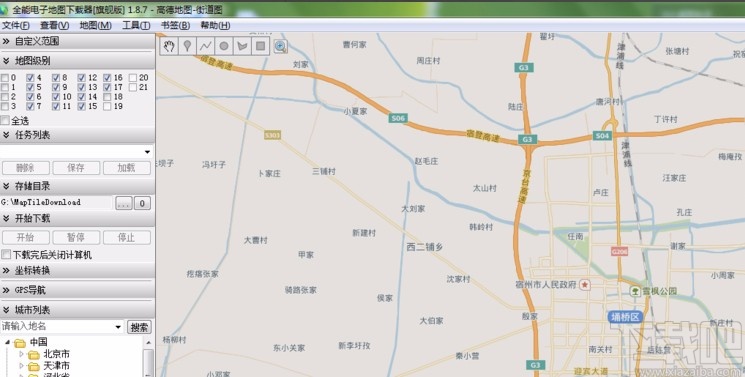Viewport: 745px width, 377px height.
Task: Select the polyline drawing tool
Action: tap(205, 46)
